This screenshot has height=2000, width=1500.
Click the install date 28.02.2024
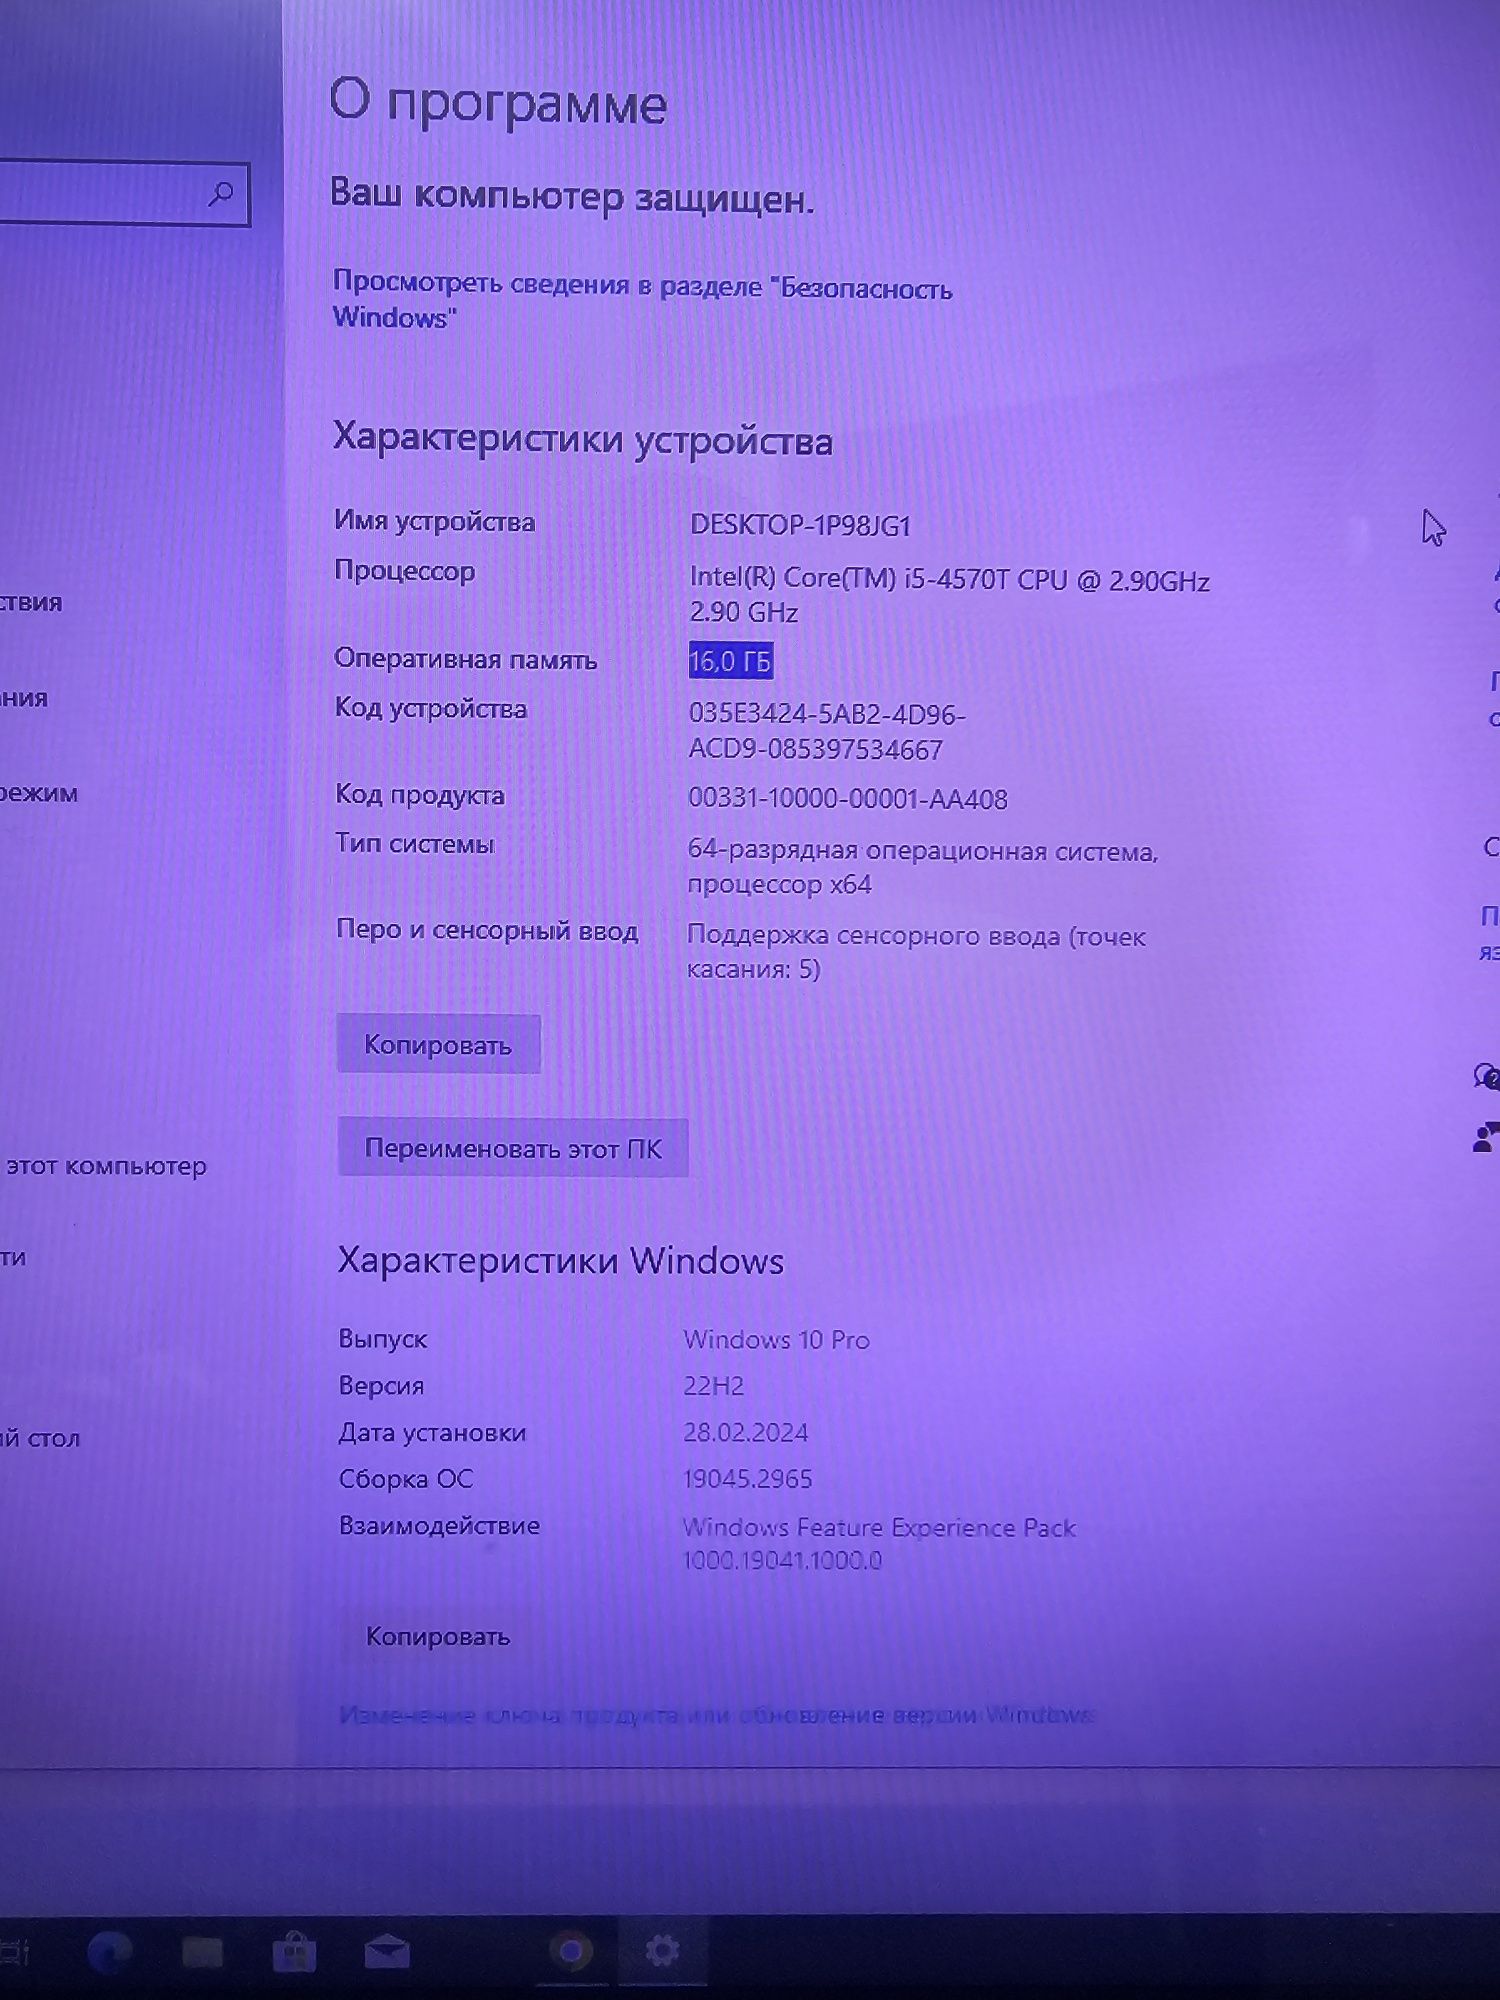[746, 1433]
